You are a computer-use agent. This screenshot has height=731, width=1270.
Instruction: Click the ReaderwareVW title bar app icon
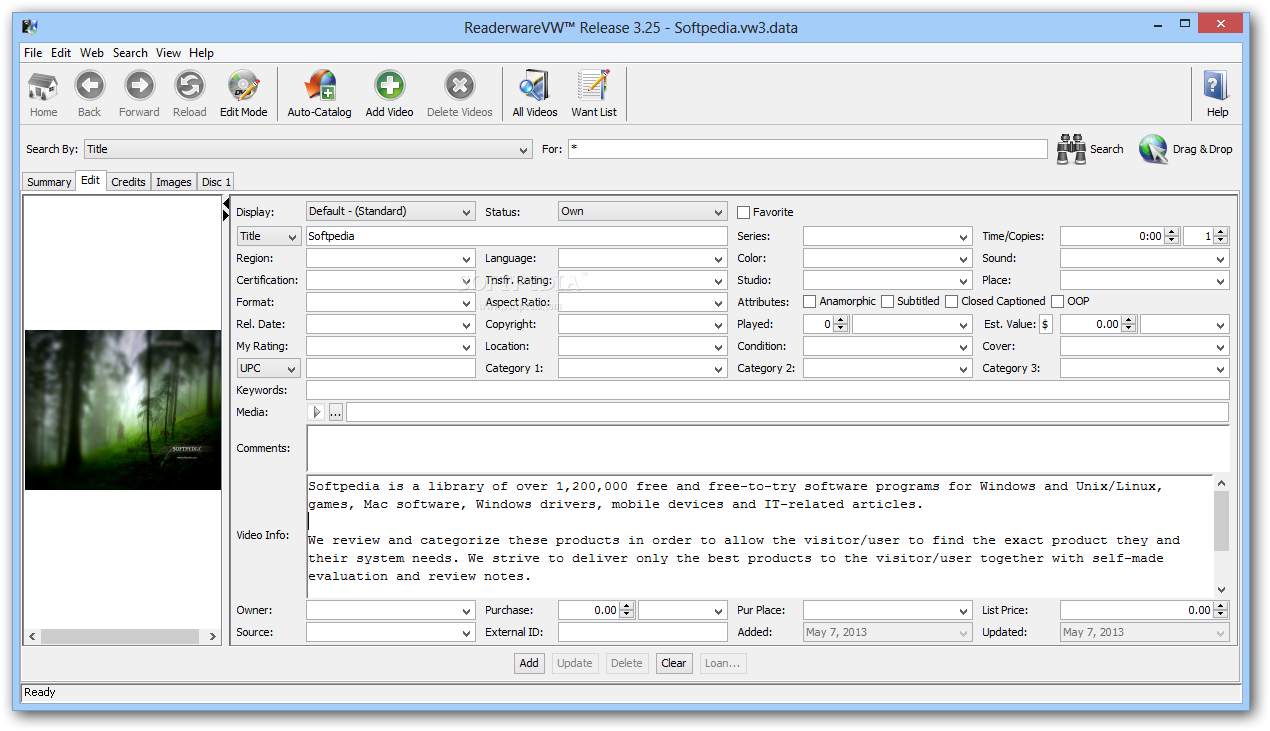coord(31,27)
